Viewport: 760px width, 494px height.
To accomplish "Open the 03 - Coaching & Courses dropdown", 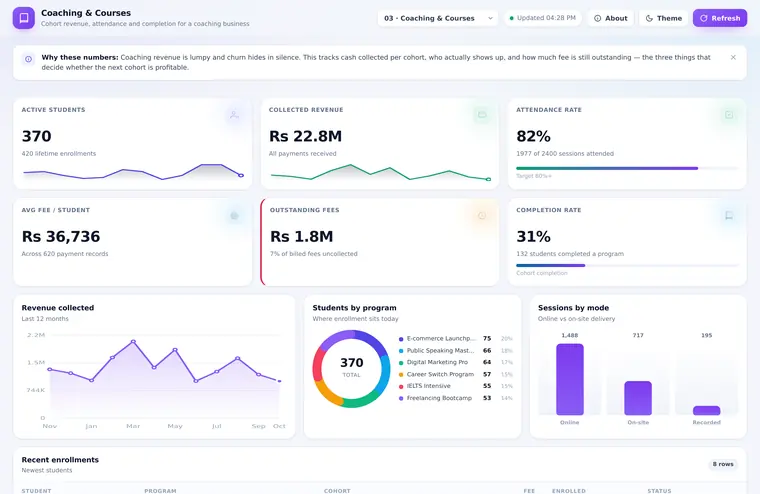I will [438, 18].
